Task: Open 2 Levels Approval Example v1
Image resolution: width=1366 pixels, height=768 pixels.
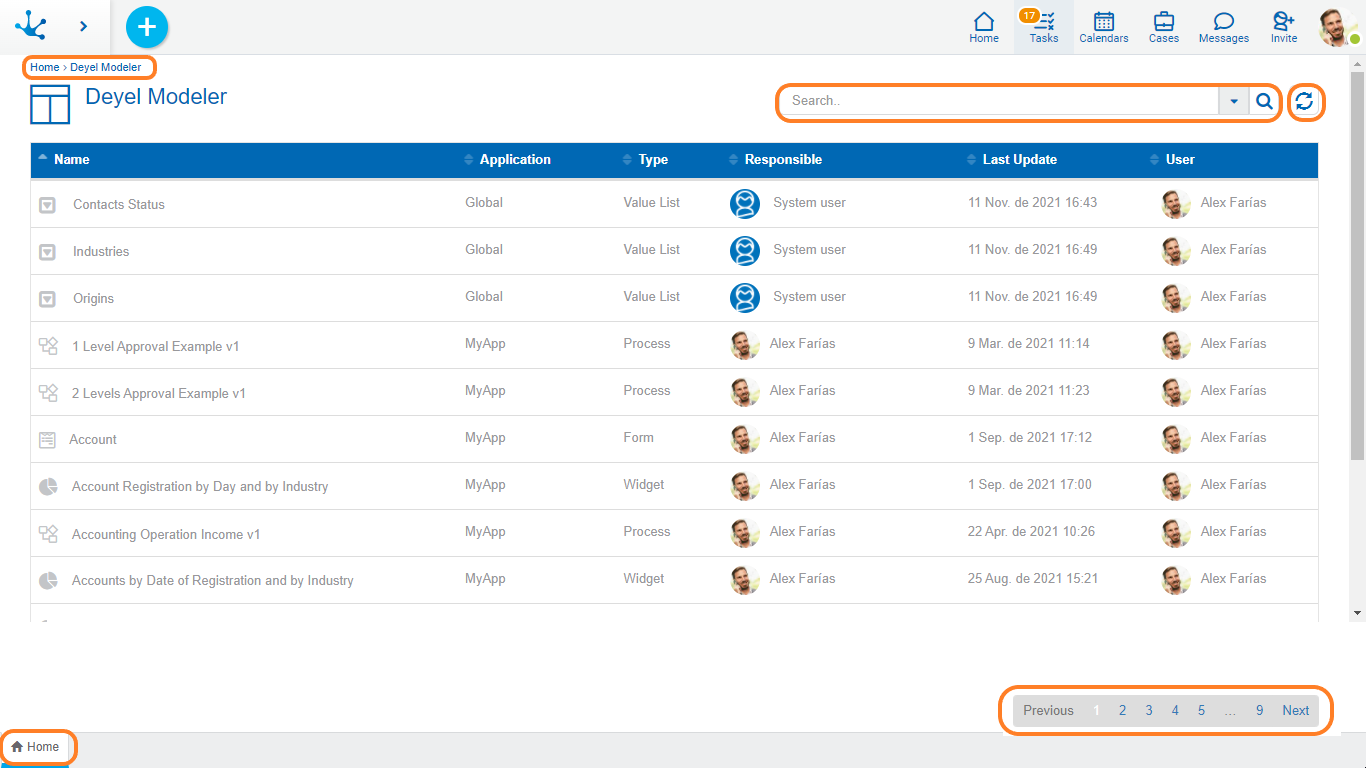Action: point(159,394)
